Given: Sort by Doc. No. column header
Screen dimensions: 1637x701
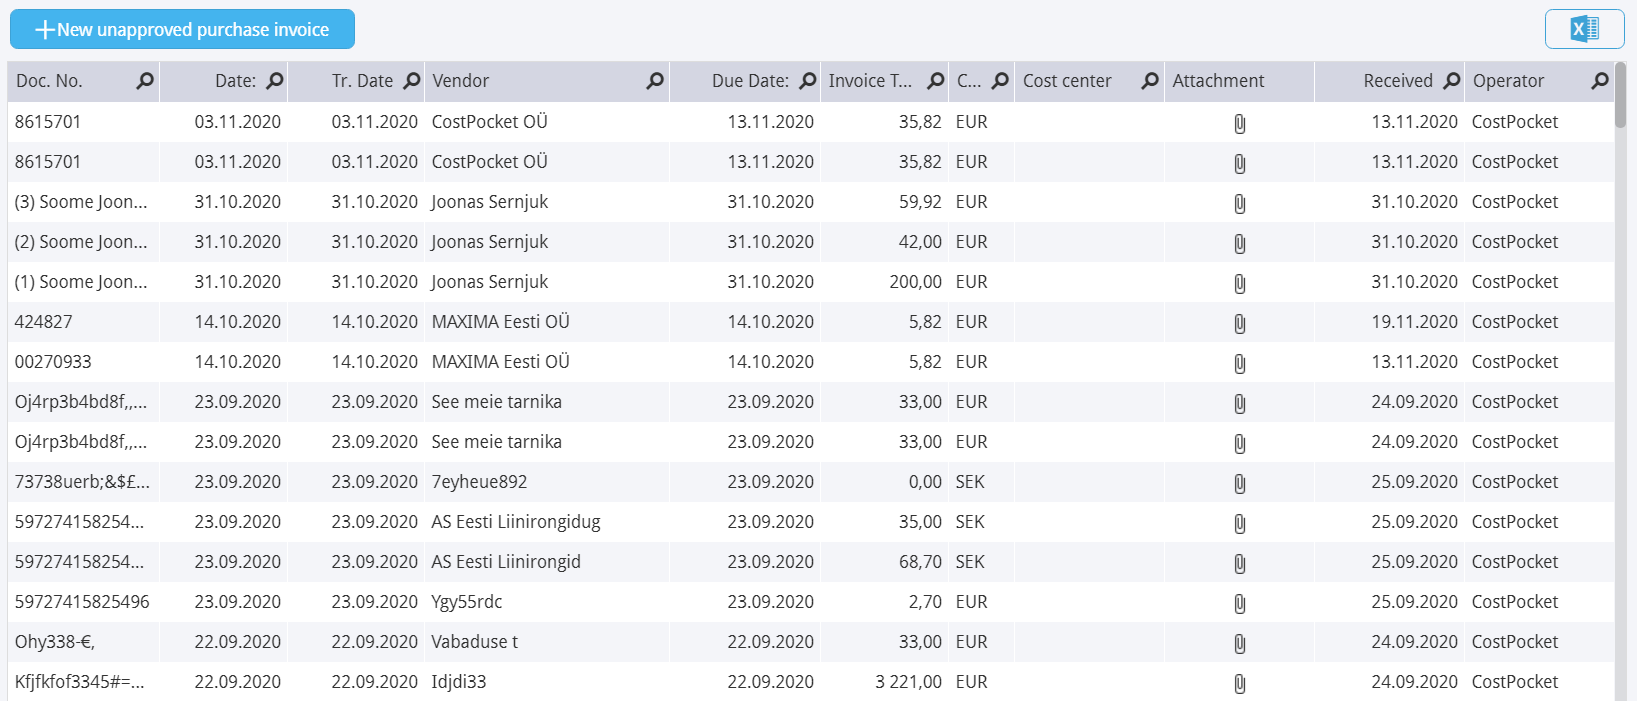Looking at the screenshot, I should click(49, 81).
